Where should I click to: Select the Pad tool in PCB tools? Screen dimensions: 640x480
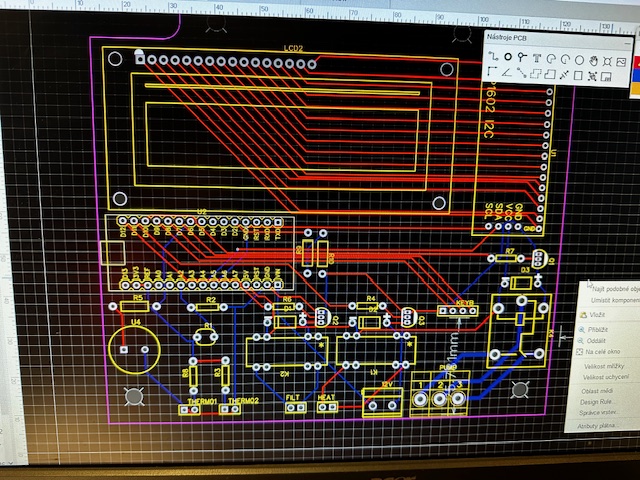point(507,57)
